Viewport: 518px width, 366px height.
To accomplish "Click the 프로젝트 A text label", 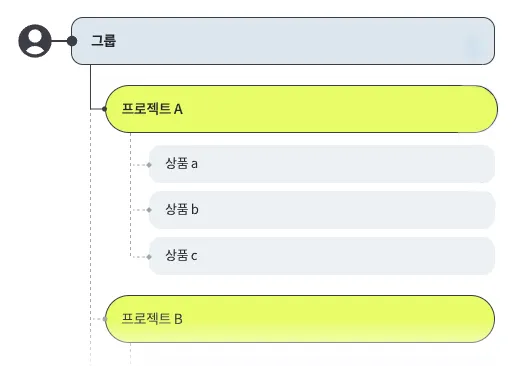I will coord(152,109).
